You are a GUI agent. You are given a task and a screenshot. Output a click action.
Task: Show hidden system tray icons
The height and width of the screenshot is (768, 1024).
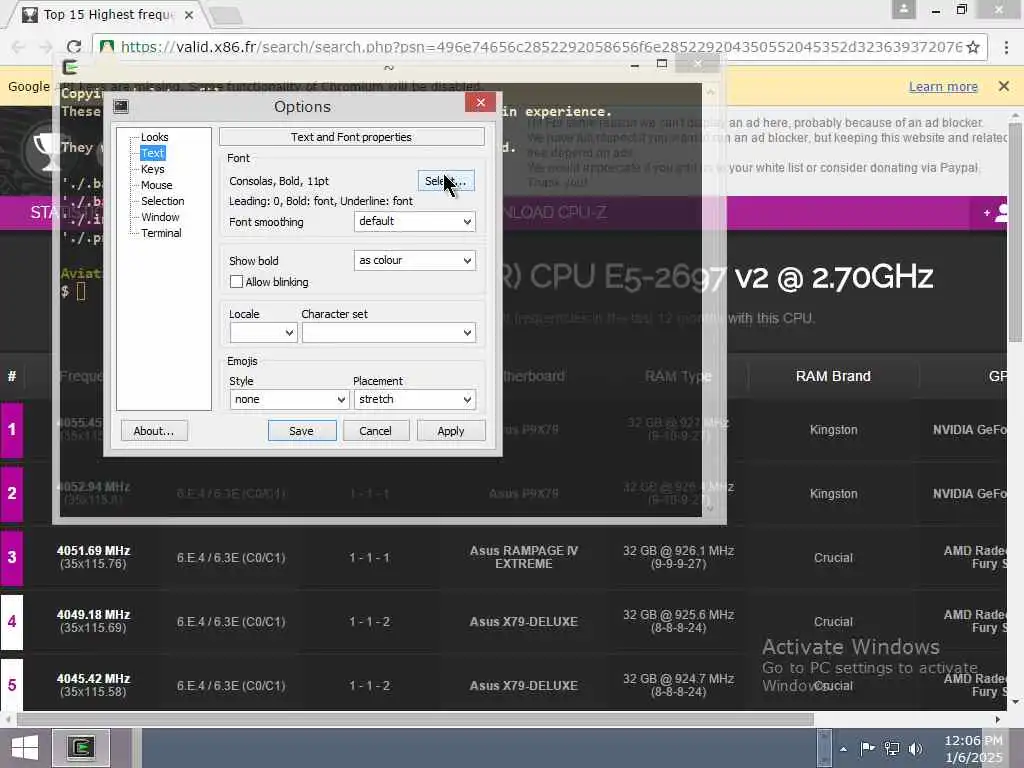click(x=843, y=749)
